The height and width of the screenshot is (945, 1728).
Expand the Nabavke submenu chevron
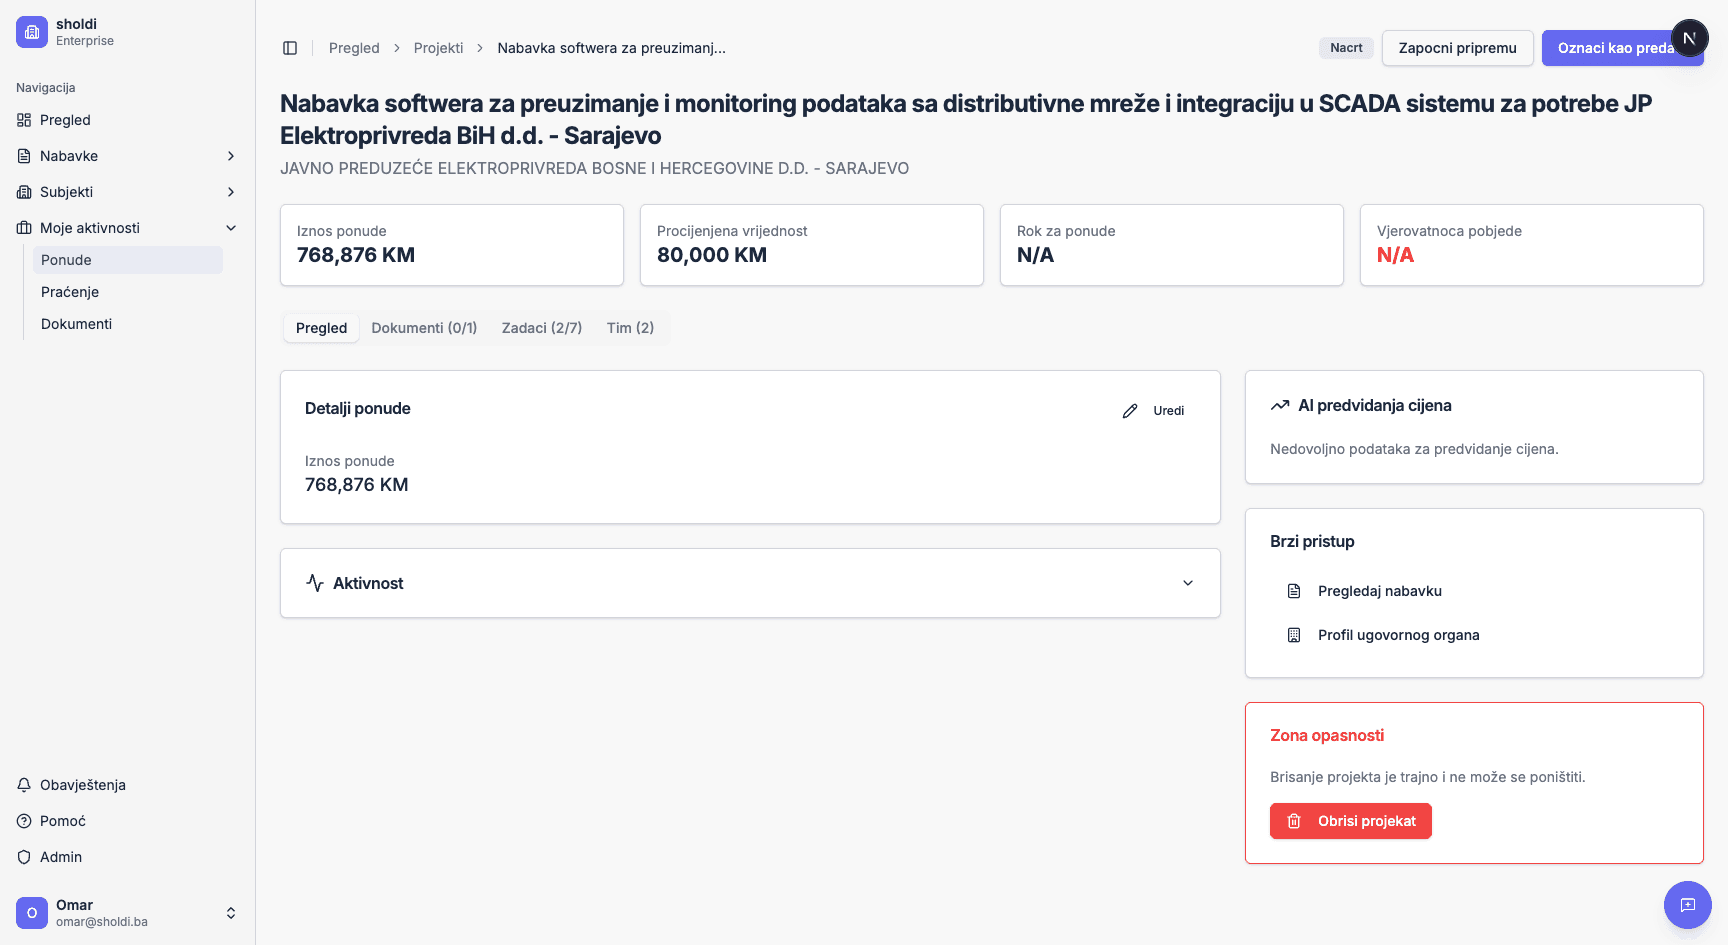pos(231,156)
